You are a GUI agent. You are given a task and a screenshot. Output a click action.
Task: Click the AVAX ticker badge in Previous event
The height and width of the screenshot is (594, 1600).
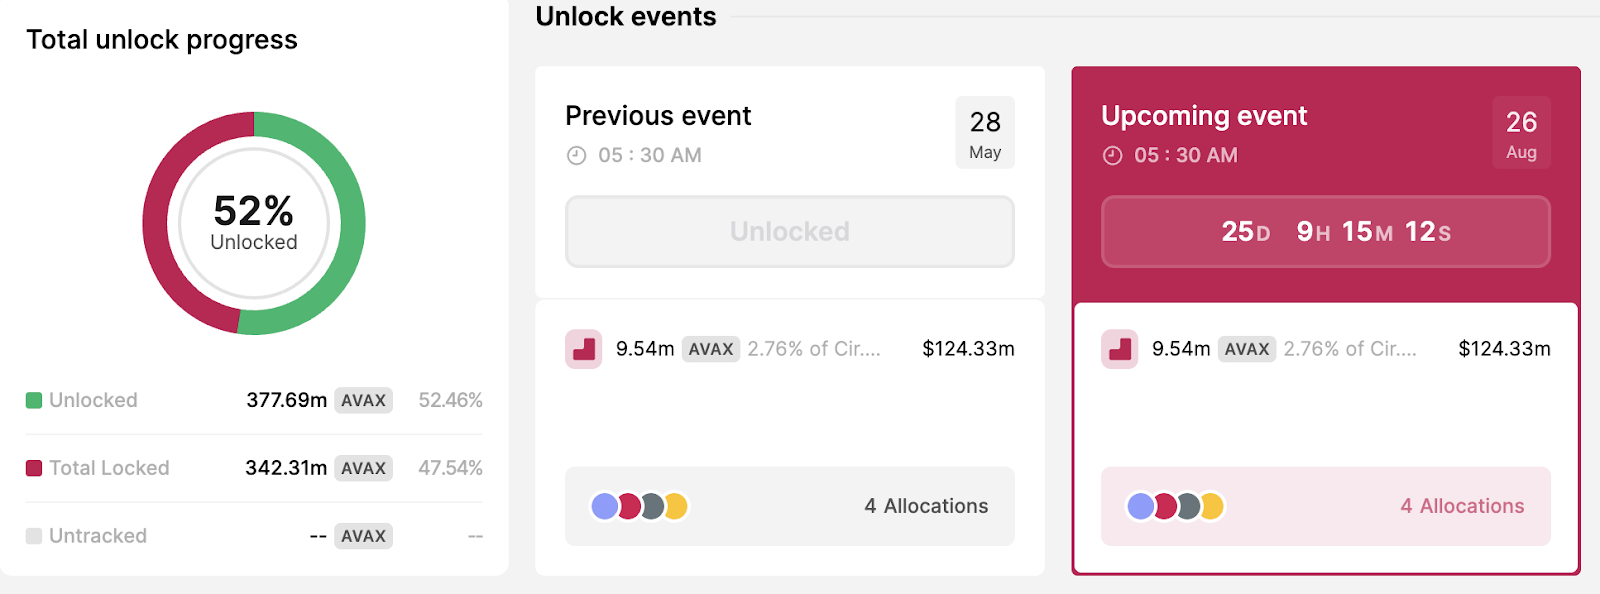click(x=710, y=350)
